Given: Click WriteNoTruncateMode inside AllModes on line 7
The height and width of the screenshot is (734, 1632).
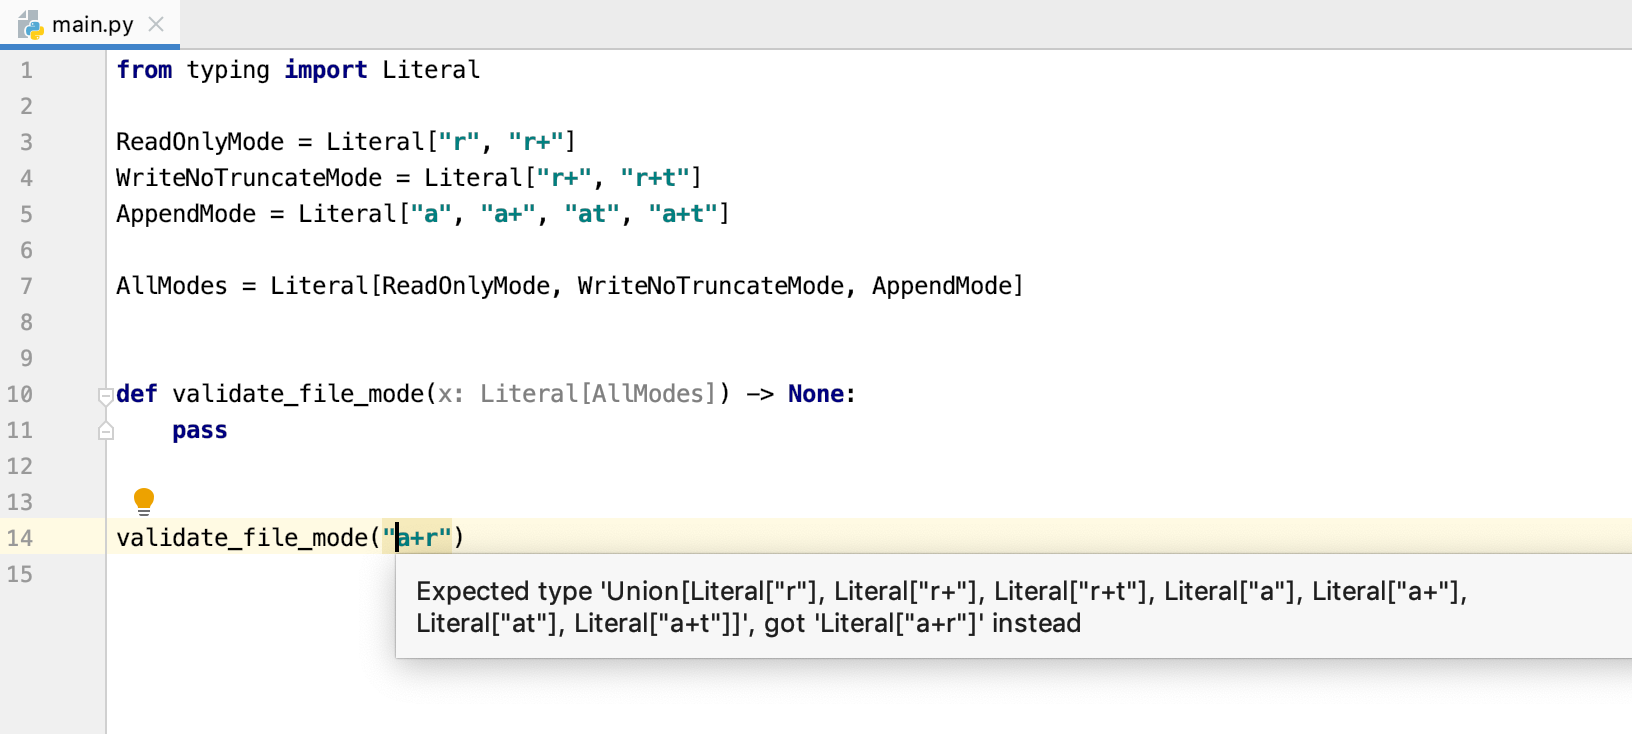Looking at the screenshot, I should pyautogui.click(x=711, y=286).
